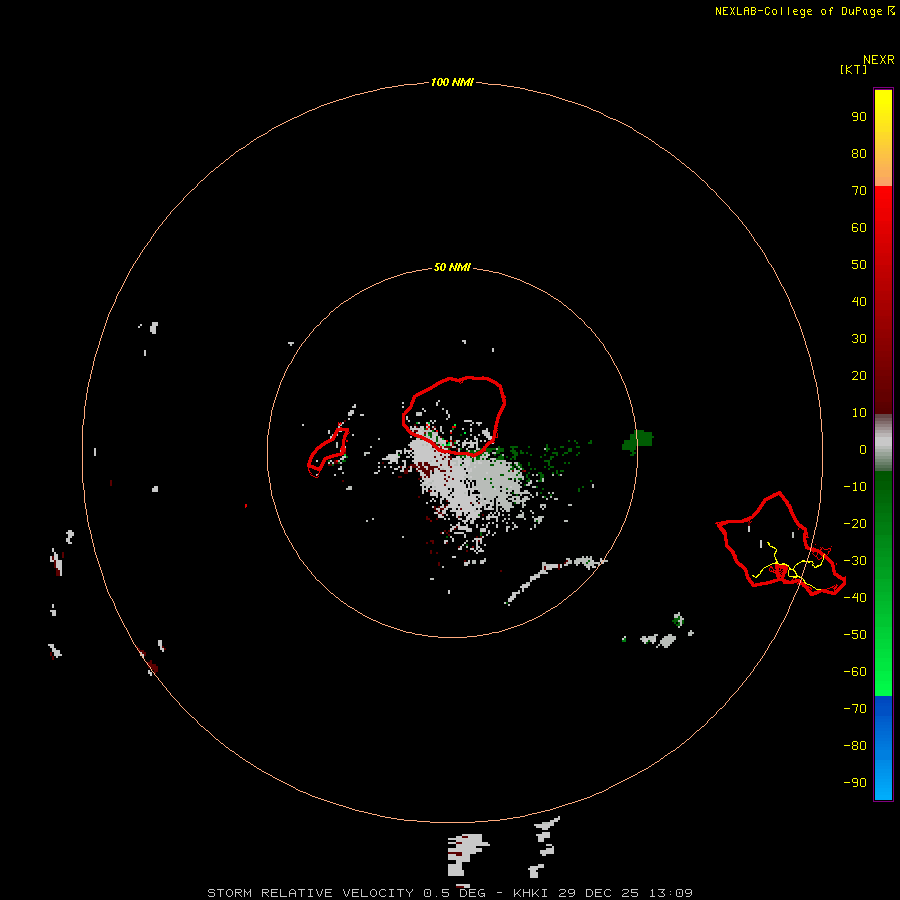This screenshot has width=900, height=900.
Task: Click the NEXR label above the color scale
Action: click(879, 60)
